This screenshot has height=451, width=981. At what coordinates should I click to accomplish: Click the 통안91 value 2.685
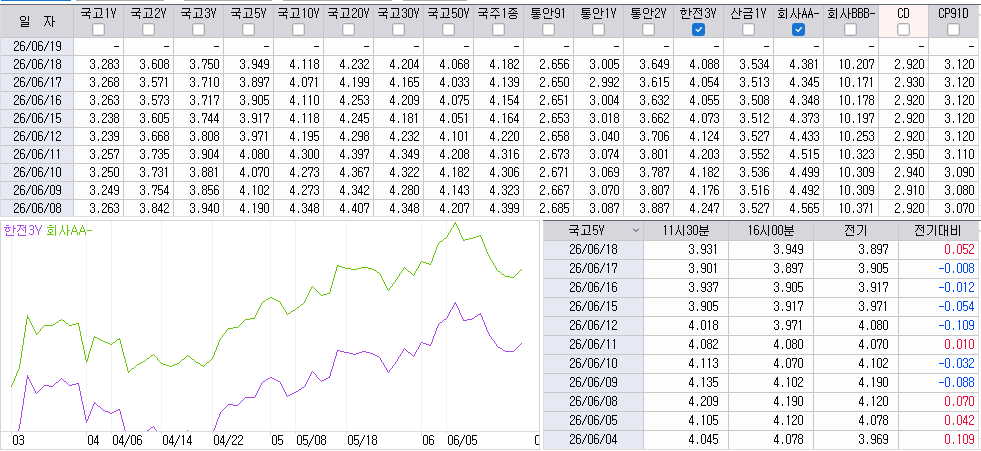click(x=554, y=208)
